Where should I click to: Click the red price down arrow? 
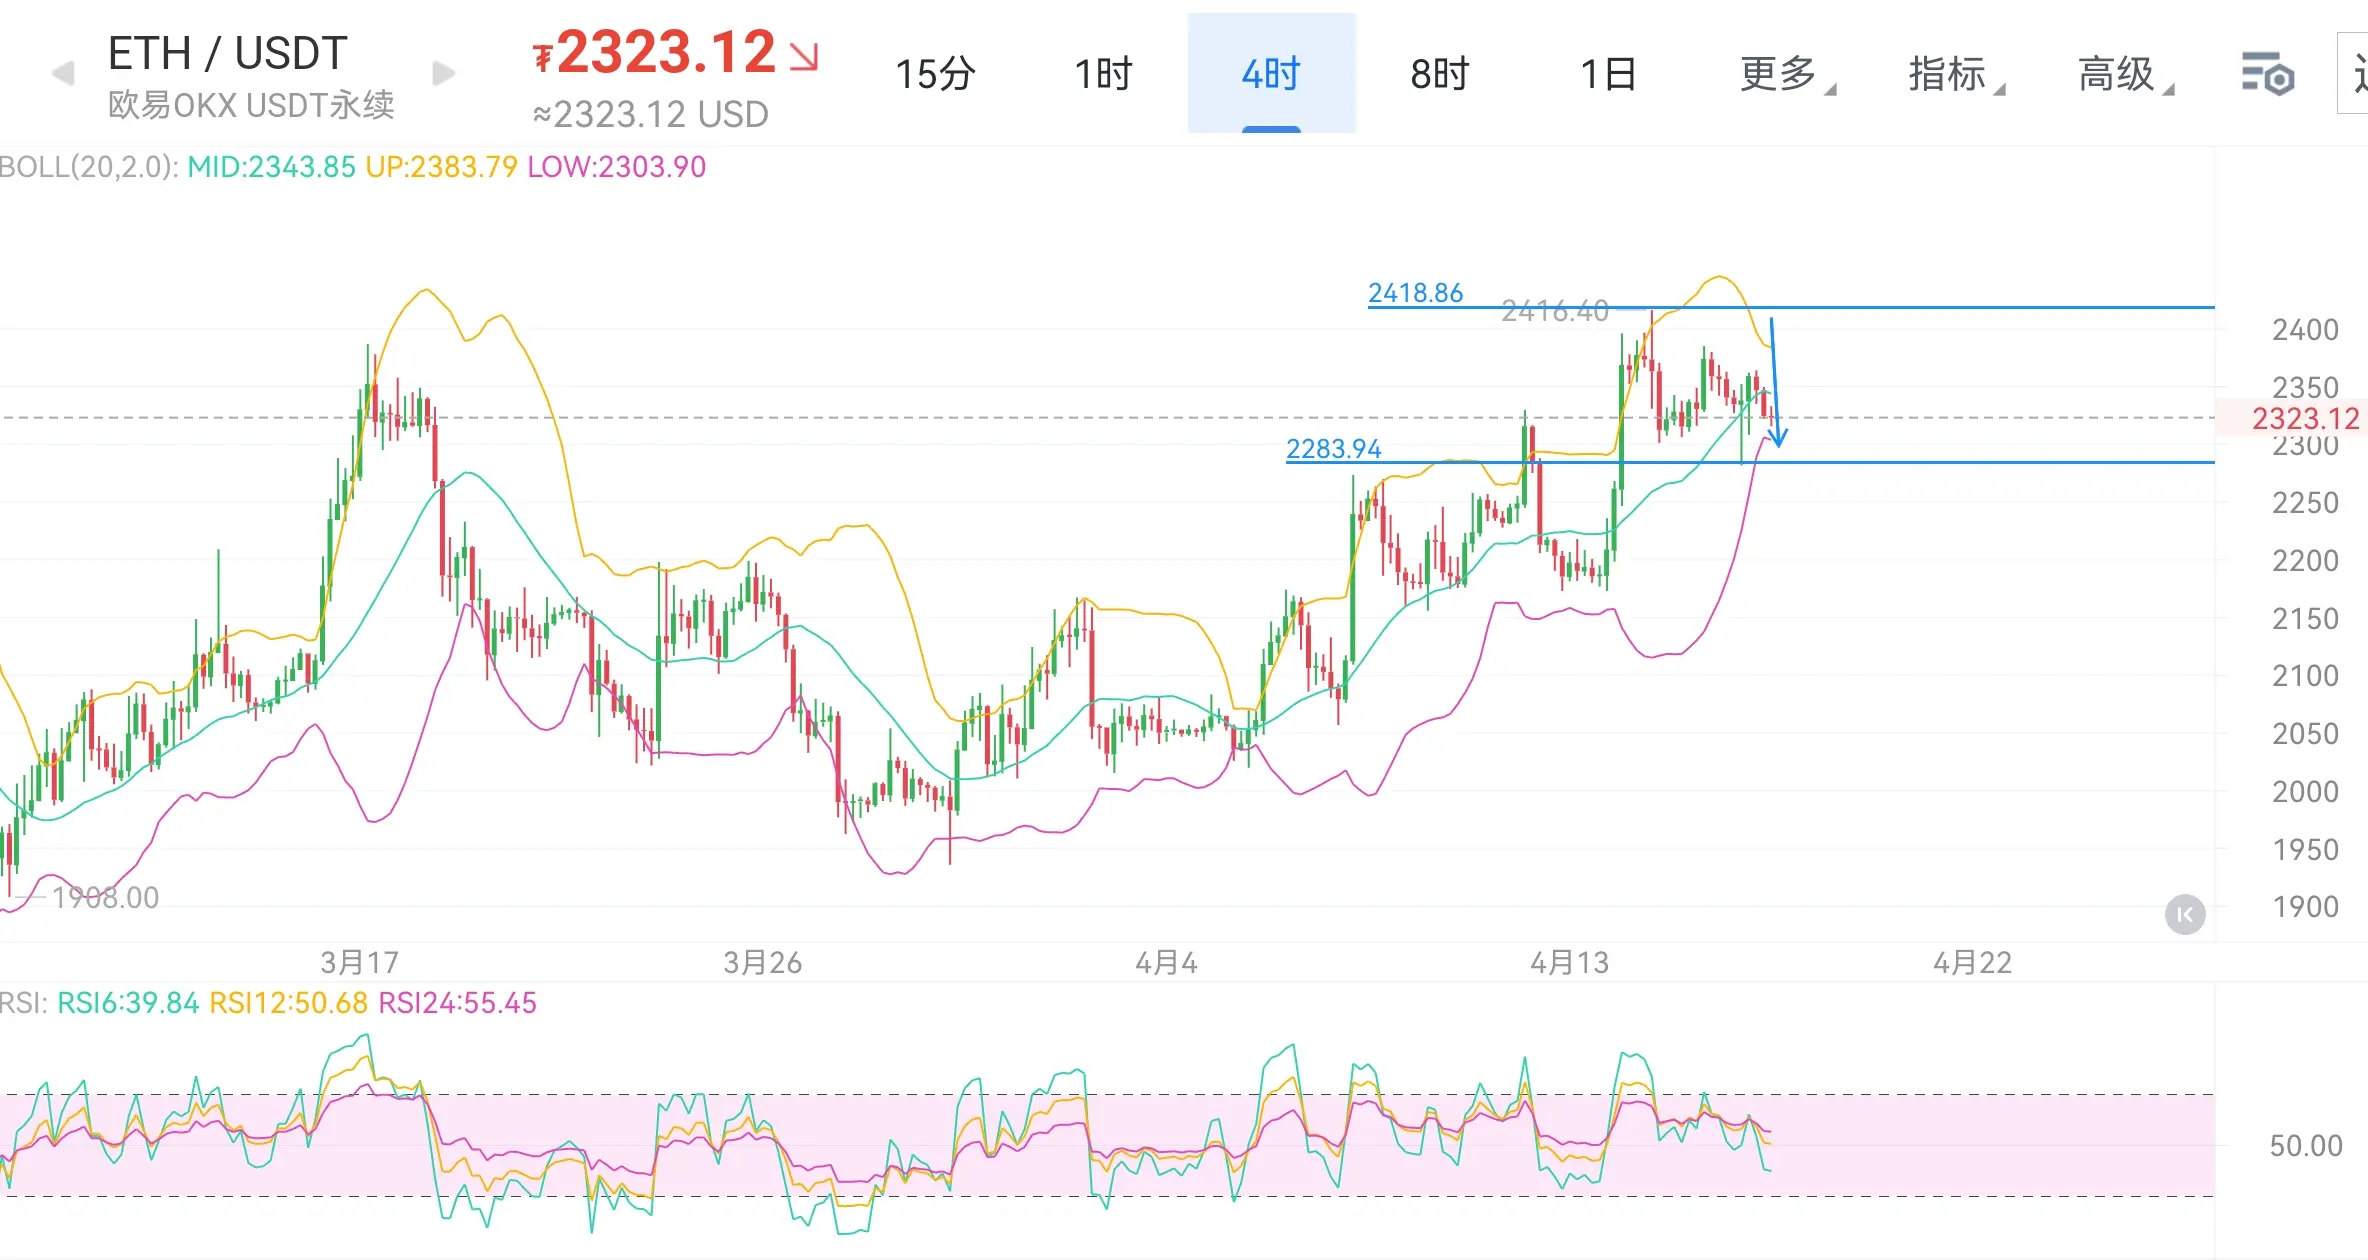pos(804,57)
